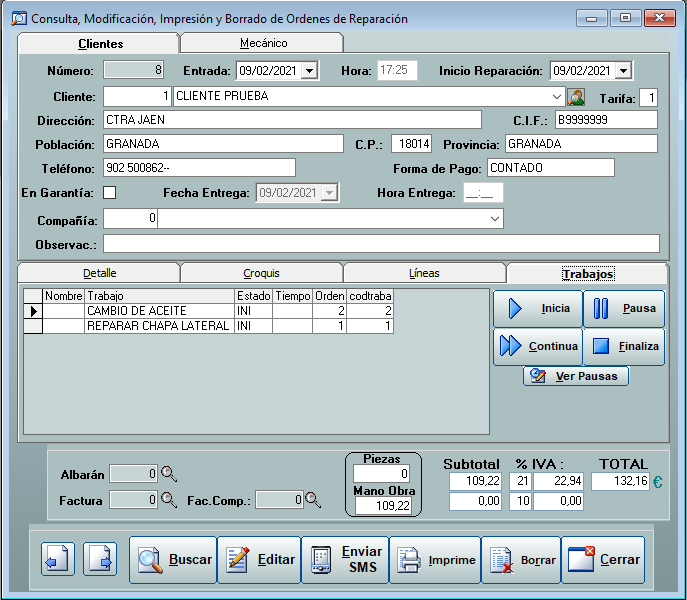Open the Entrada date dropdown

click(309, 71)
